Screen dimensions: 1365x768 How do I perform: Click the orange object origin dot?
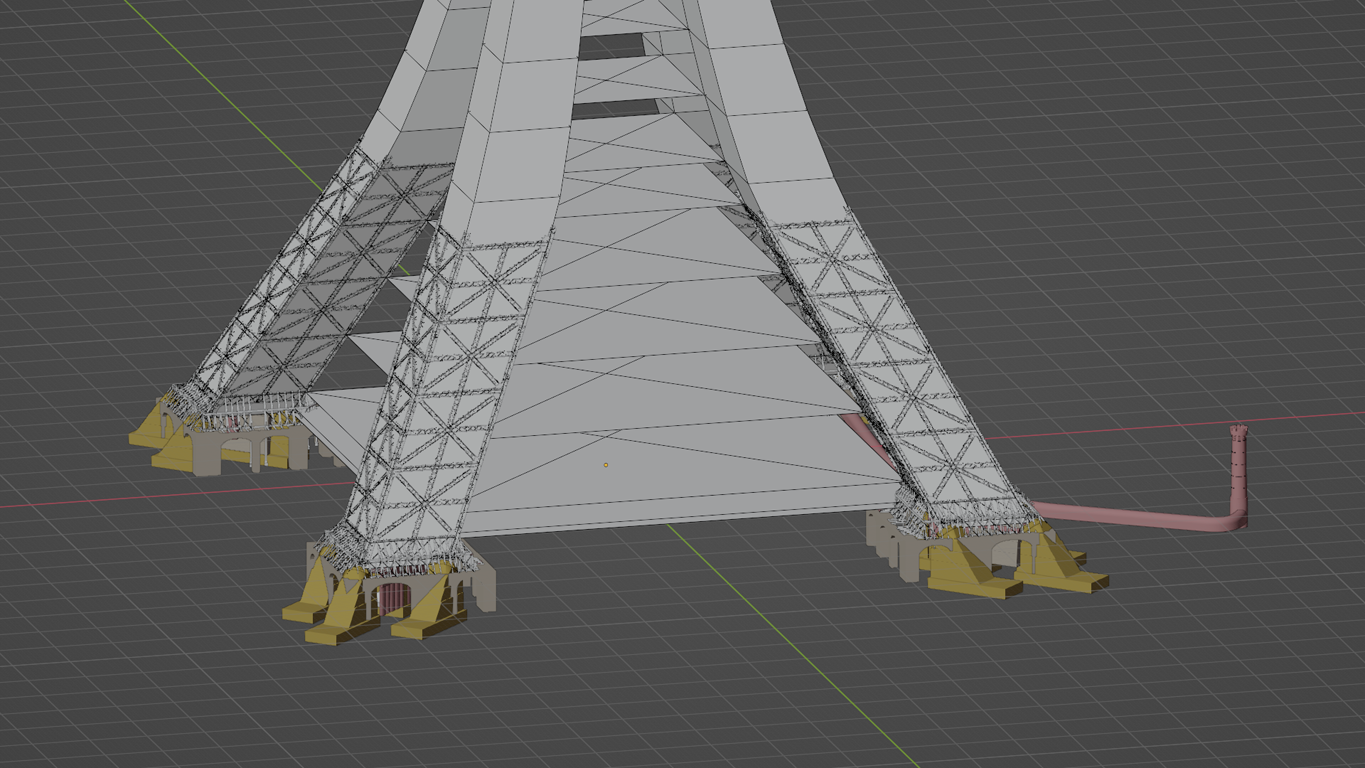point(606,465)
